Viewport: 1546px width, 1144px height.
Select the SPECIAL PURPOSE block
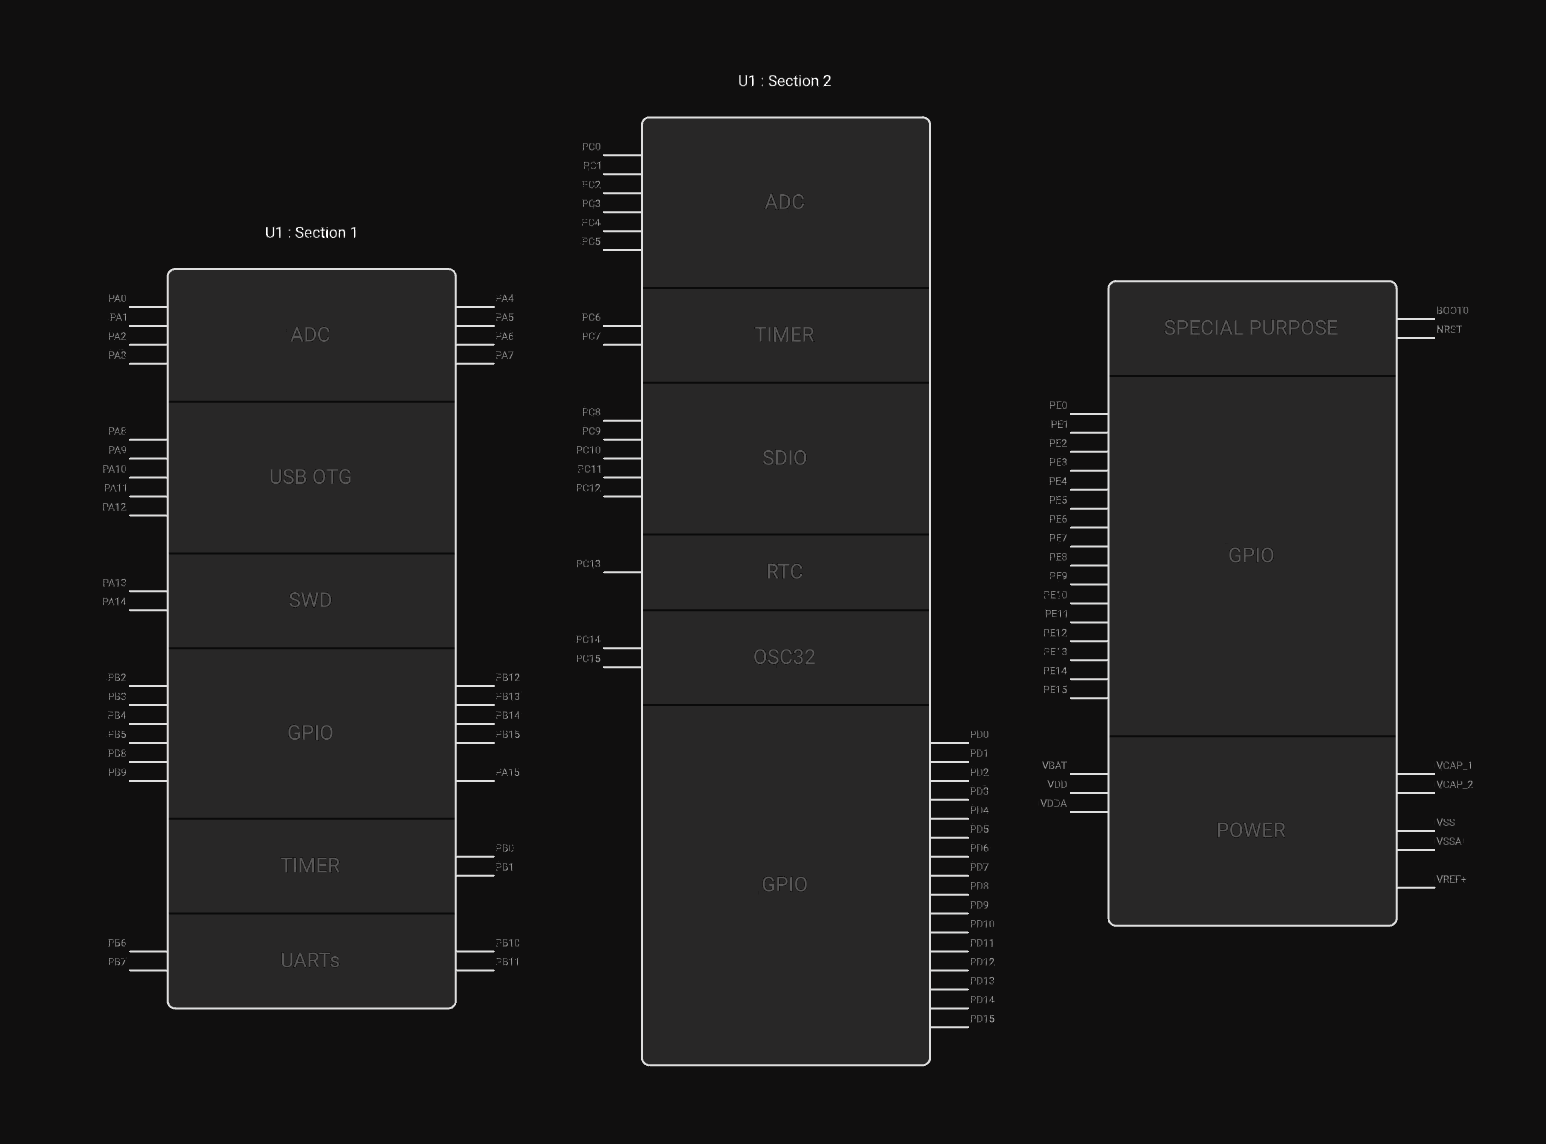(1250, 328)
